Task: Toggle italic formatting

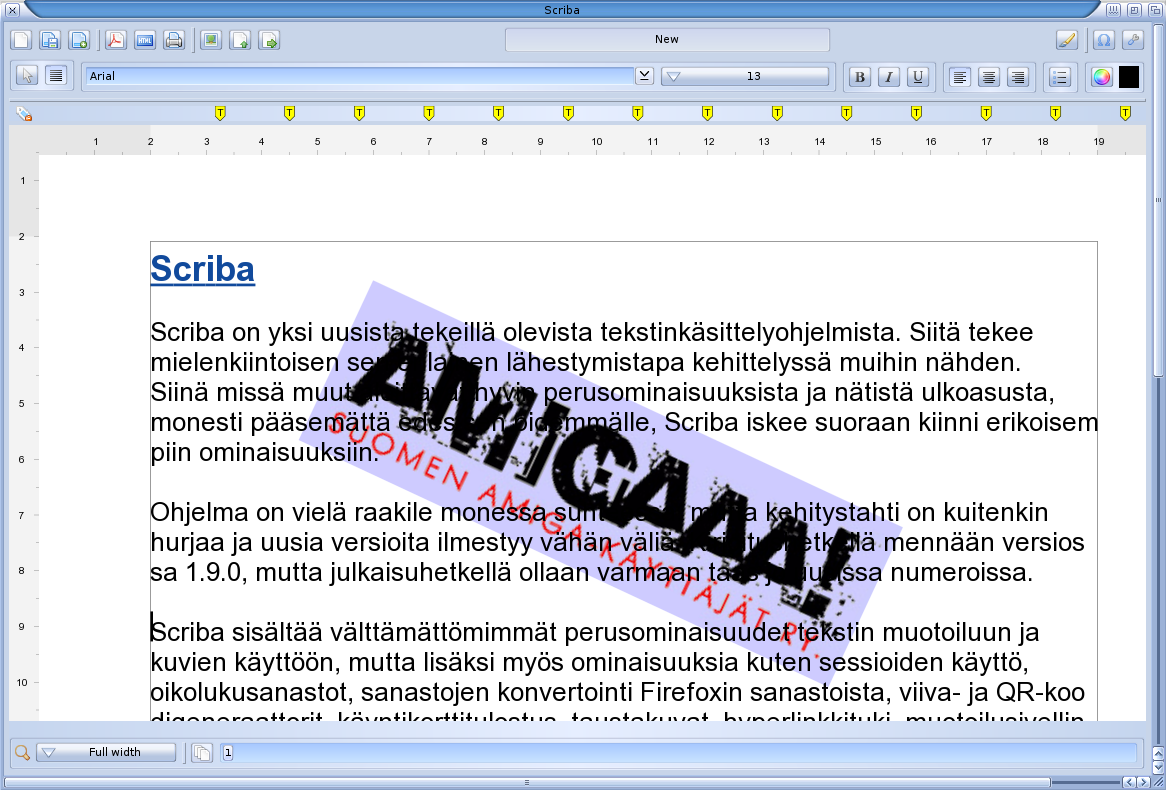Action: 889,77
